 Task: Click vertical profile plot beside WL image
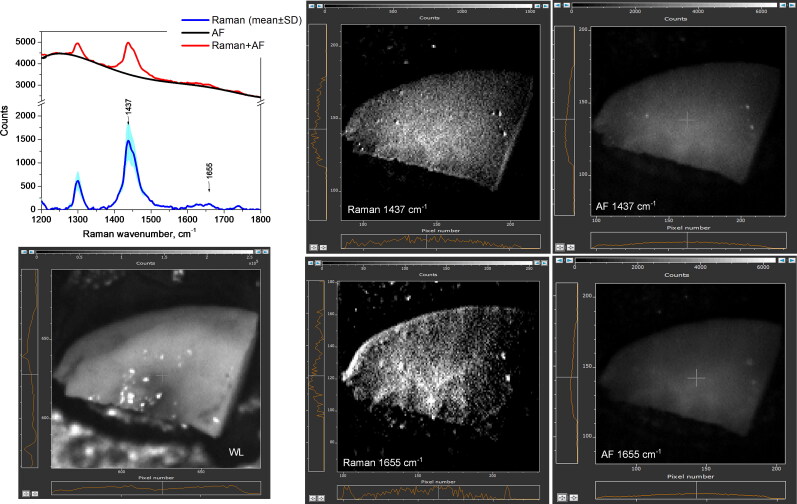pos(29,368)
